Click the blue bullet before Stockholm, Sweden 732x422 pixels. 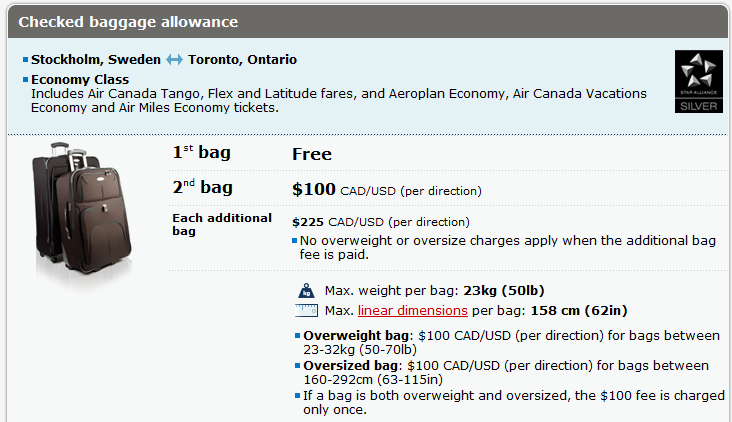click(25, 60)
